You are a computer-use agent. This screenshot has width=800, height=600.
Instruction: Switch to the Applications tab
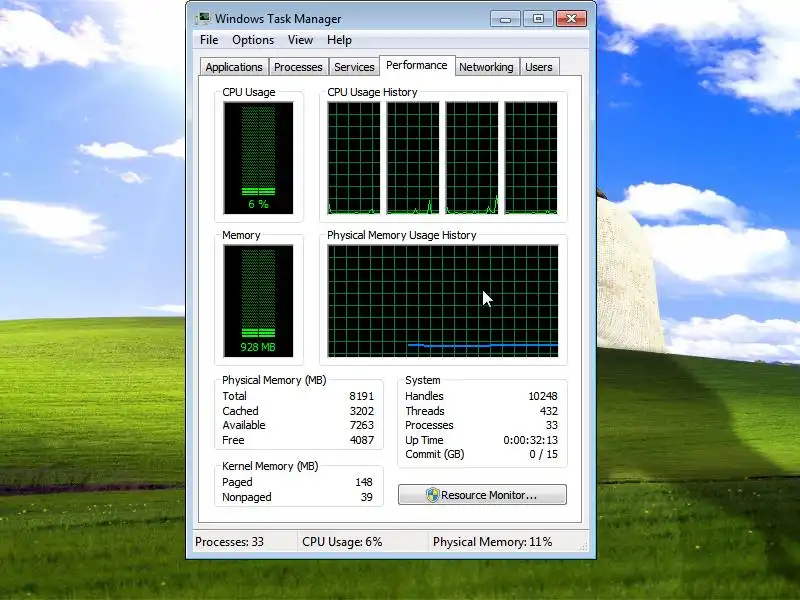point(234,67)
